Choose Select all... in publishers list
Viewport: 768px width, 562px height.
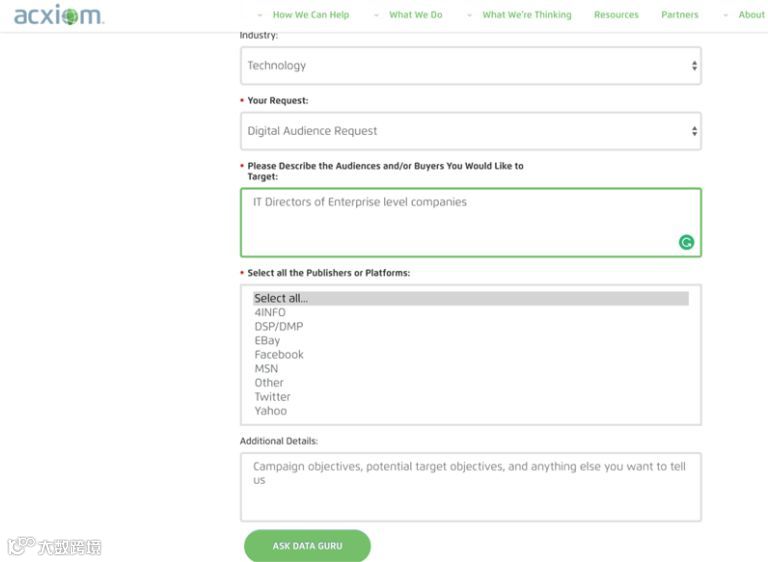(281, 298)
